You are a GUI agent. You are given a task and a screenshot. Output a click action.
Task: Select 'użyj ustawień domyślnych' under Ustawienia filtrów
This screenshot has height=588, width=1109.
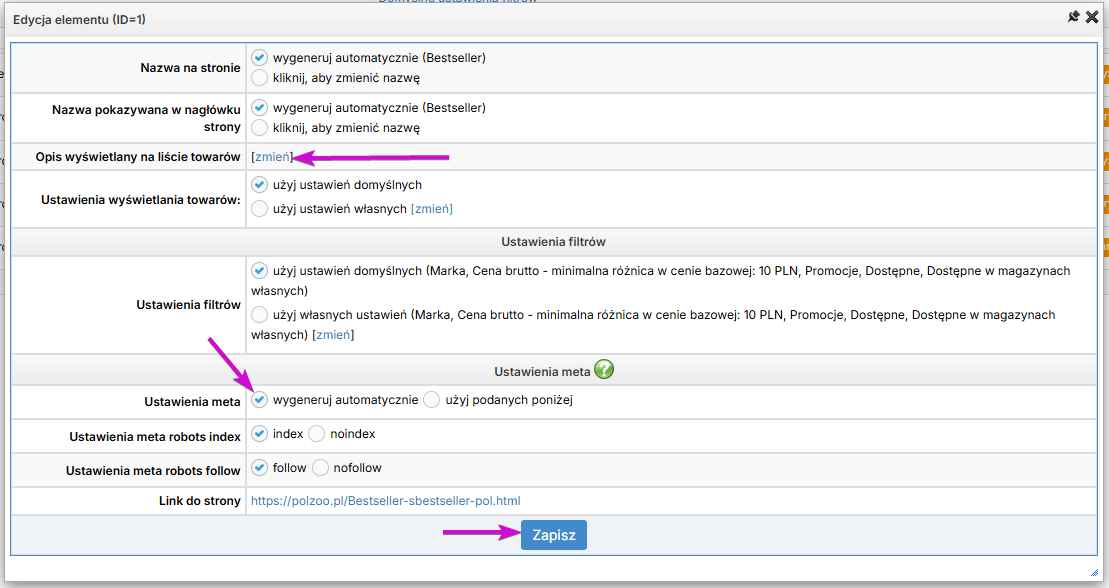tap(260, 271)
